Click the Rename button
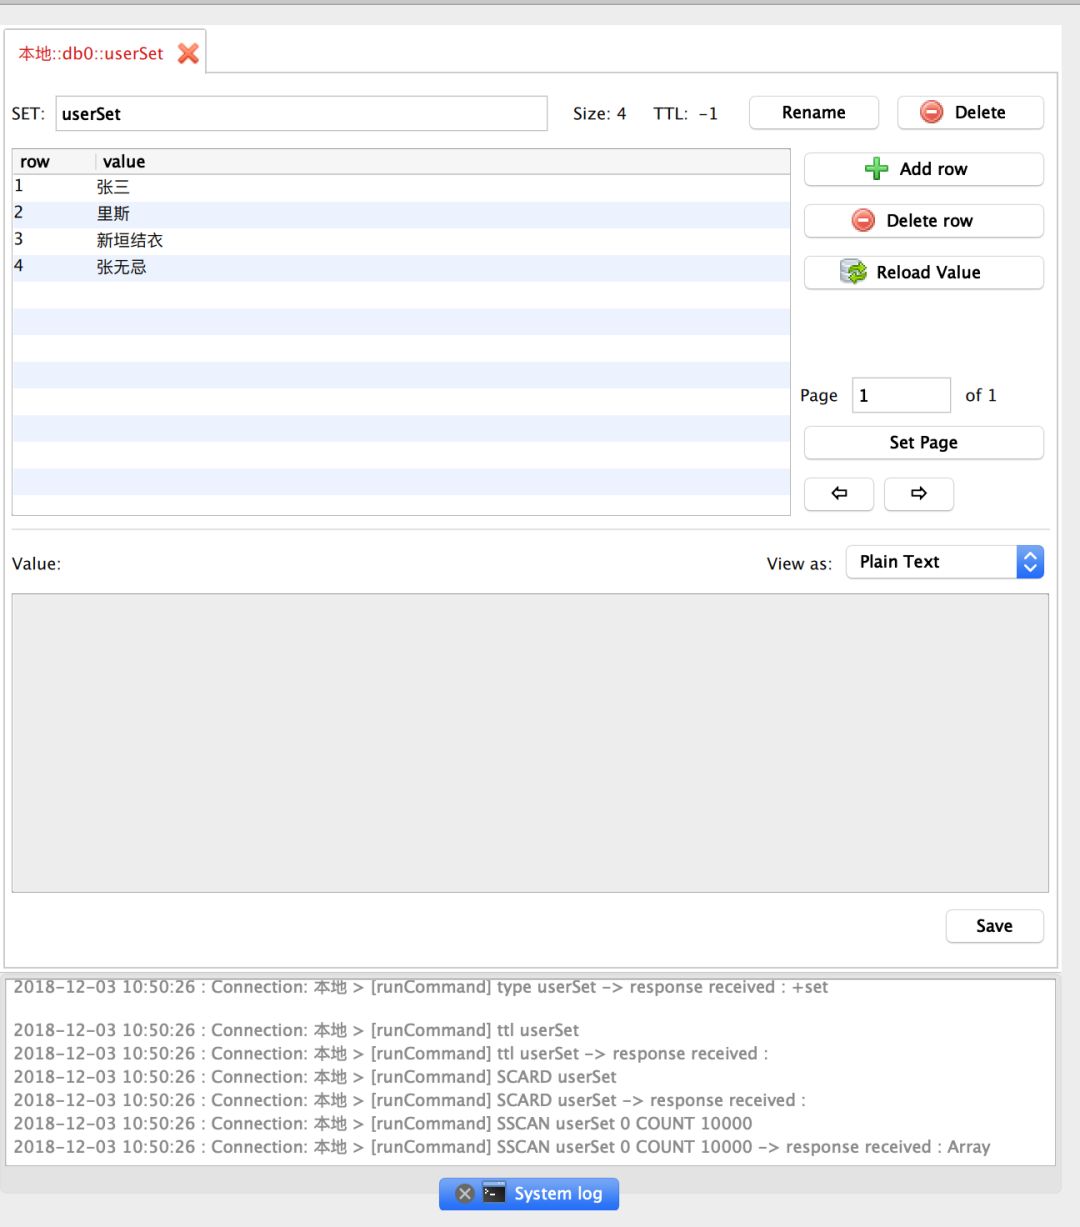Screen dimensions: 1080x1227 [x=813, y=113]
